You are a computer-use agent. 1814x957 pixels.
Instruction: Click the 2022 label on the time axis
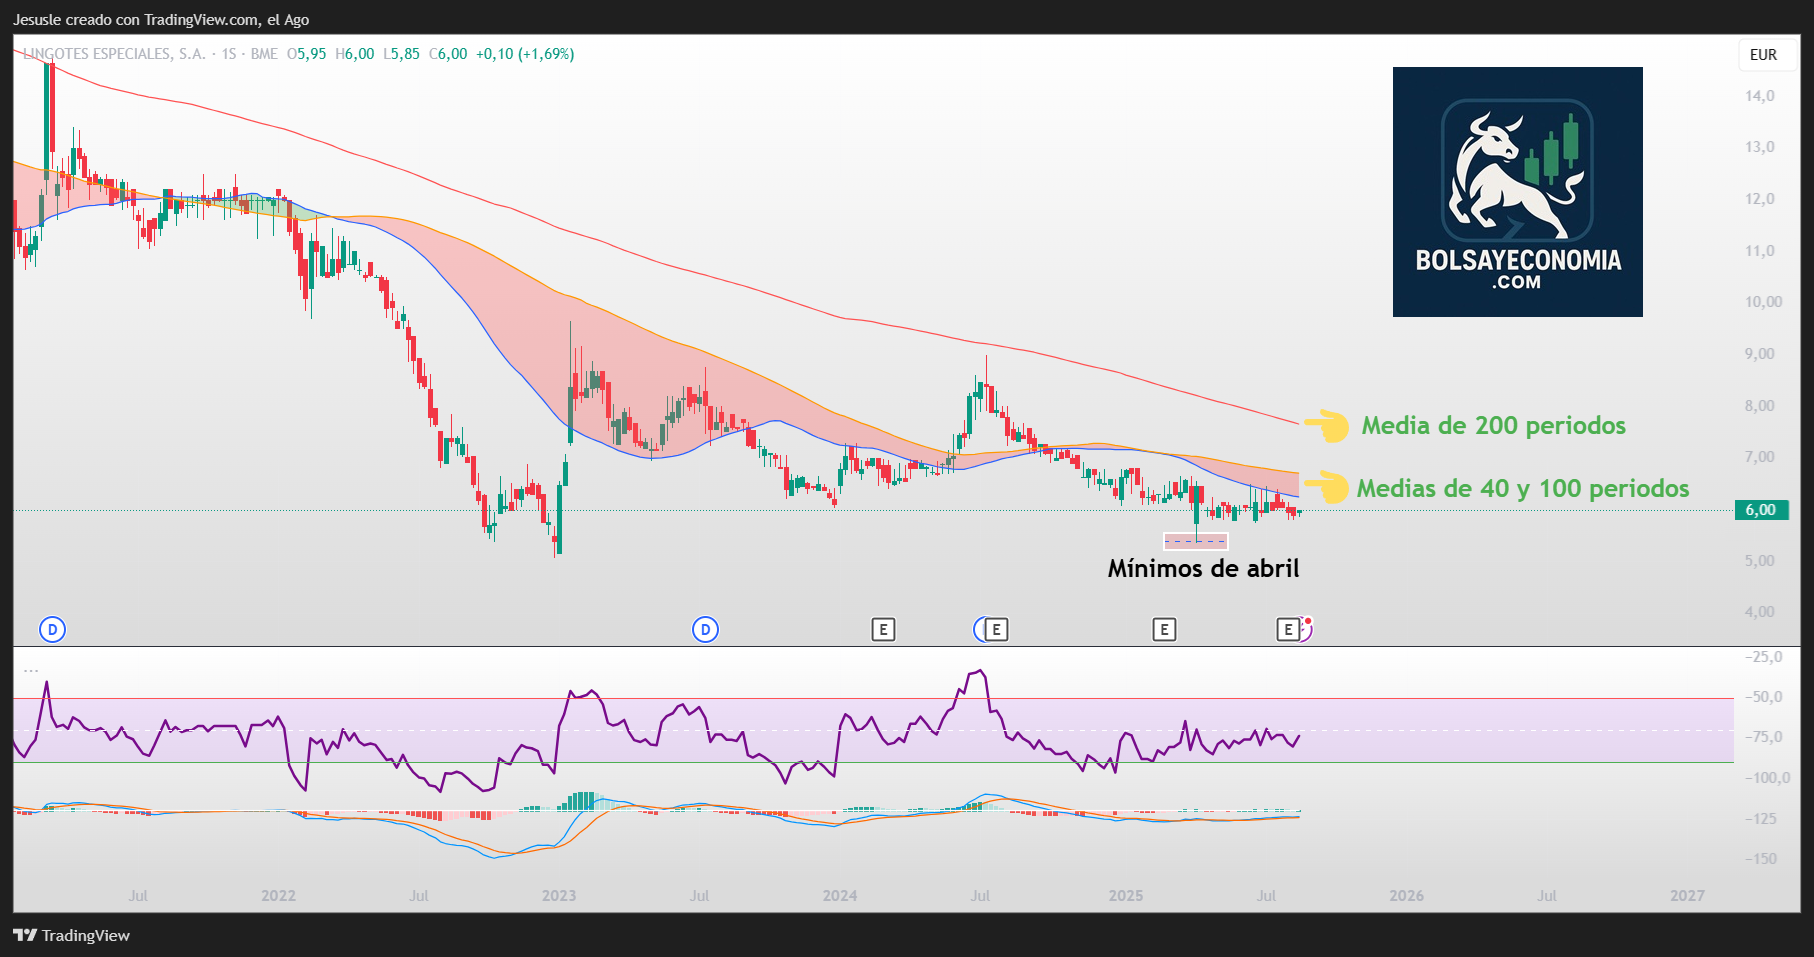pyautogui.click(x=278, y=896)
